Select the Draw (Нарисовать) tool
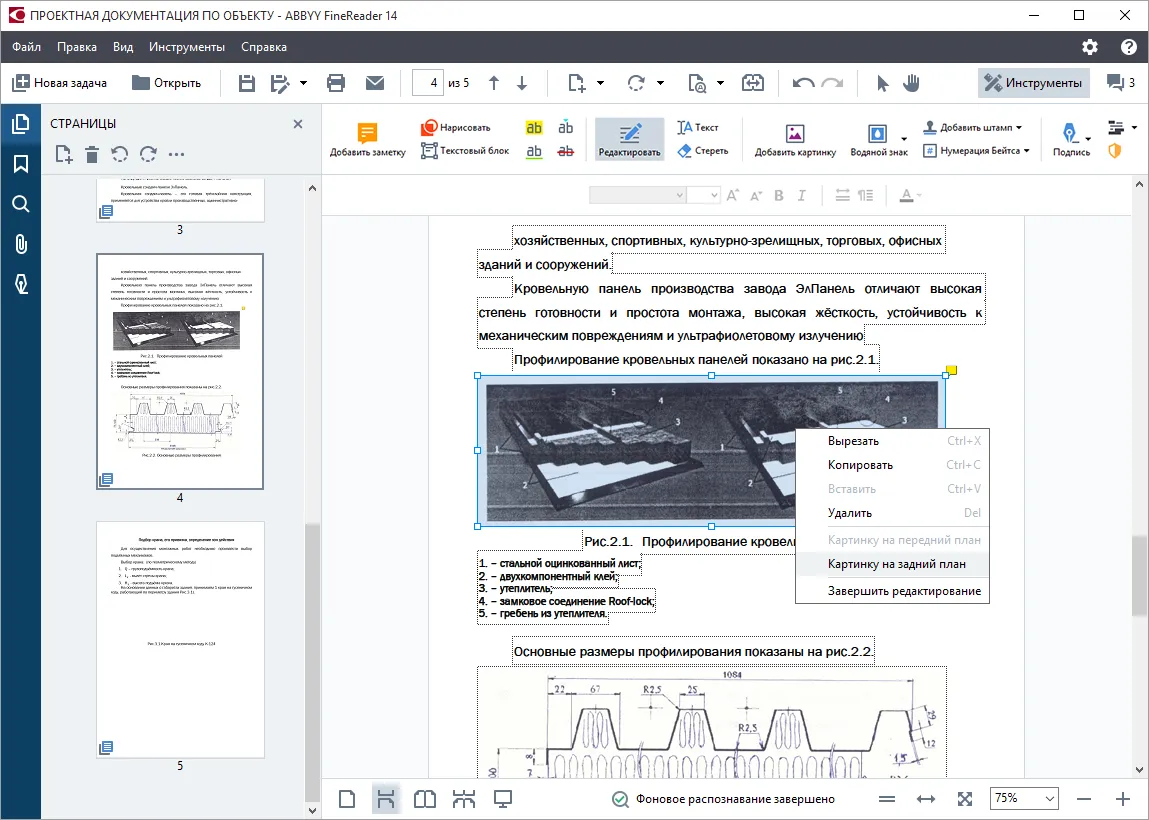 [456, 128]
